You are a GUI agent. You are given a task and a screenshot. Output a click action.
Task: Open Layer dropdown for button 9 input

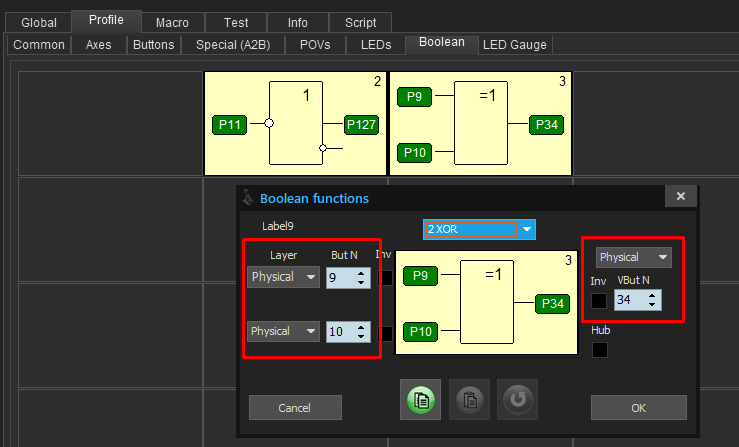click(x=283, y=277)
